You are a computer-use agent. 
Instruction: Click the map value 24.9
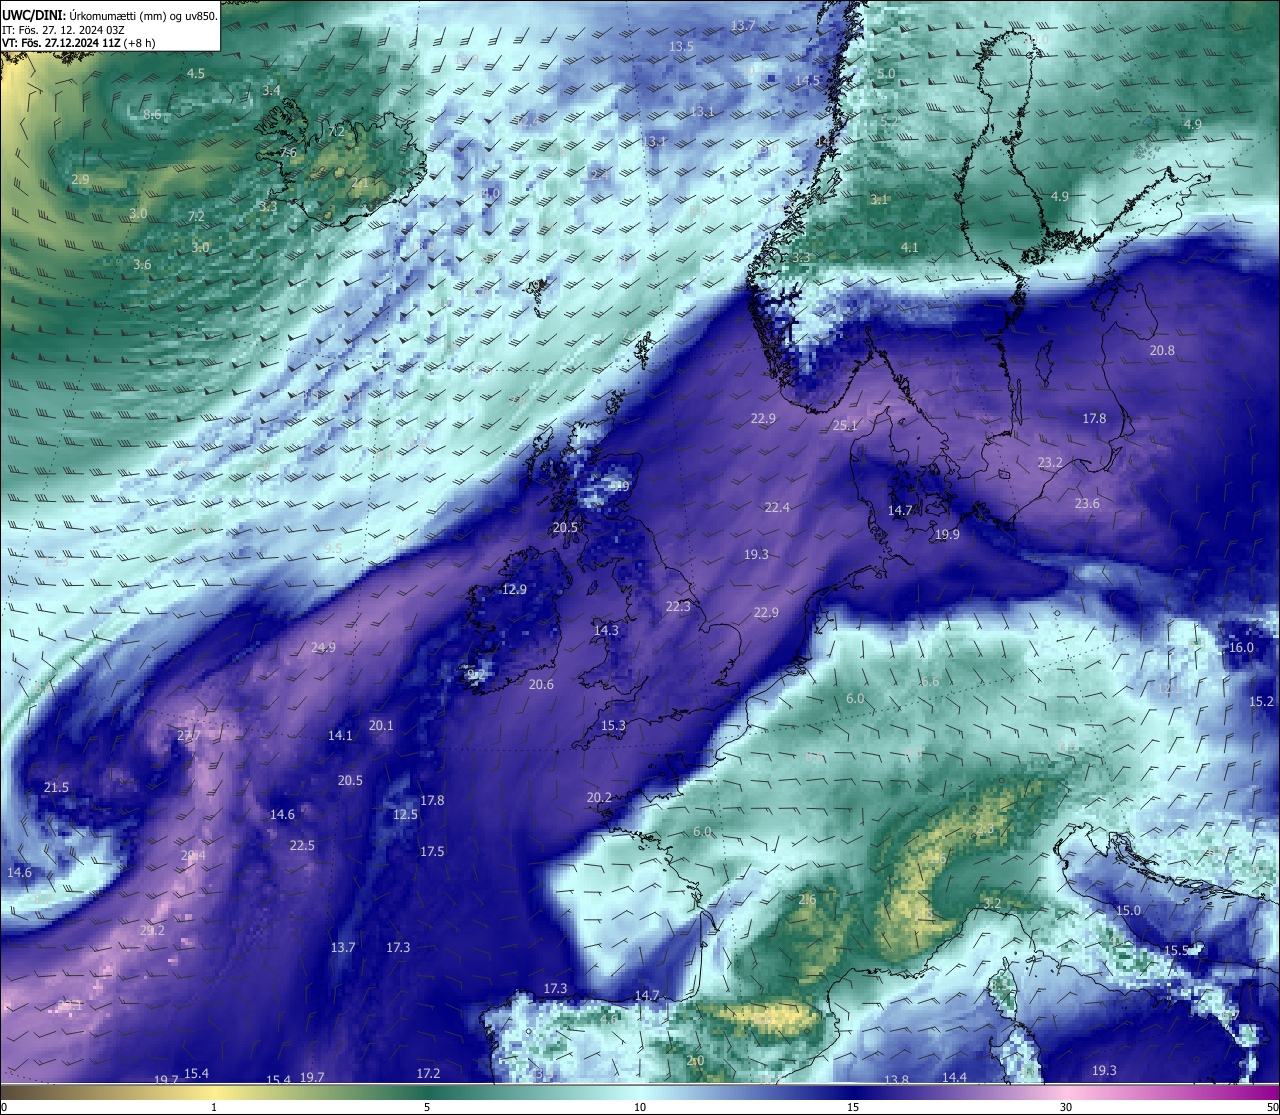pyautogui.click(x=323, y=648)
